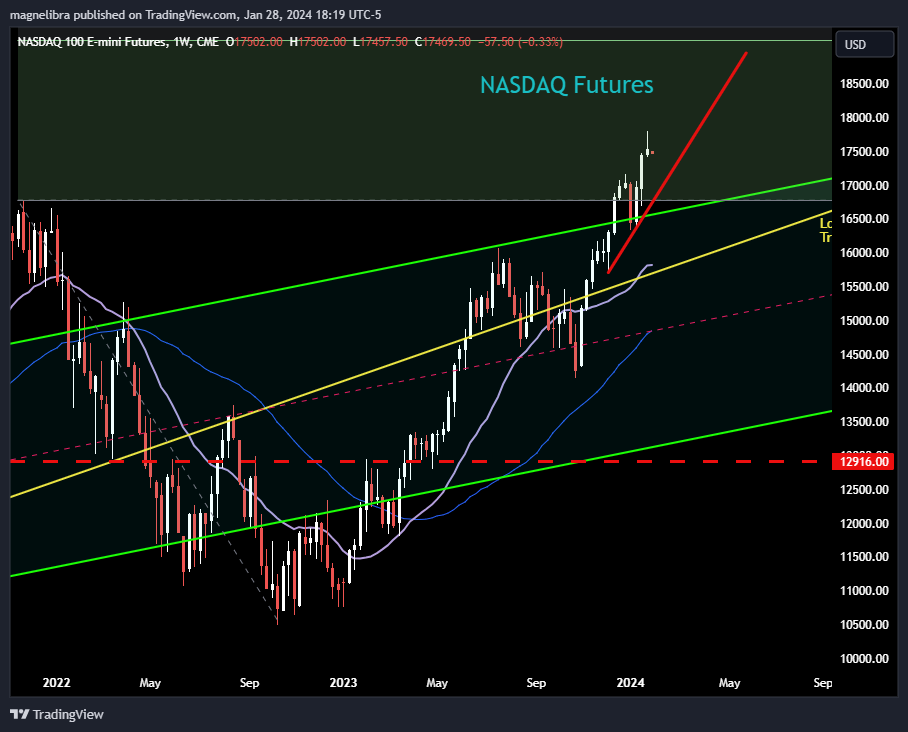Click the 2022 time axis label
The width and height of the screenshot is (908, 732).
point(56,683)
